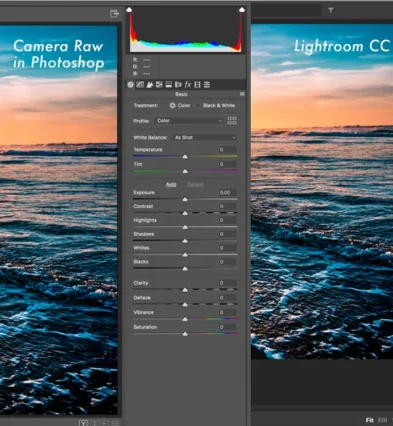393x426 pixels.
Task: Click the Exposure slider handle
Action: pos(185,199)
